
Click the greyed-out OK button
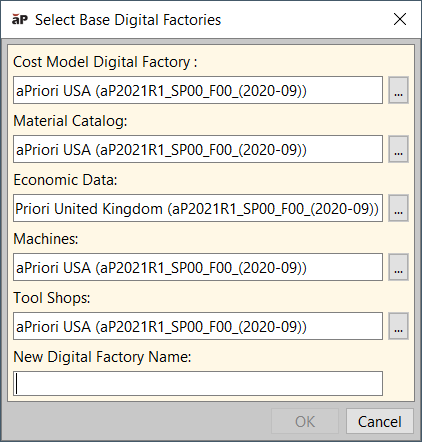coord(305,421)
